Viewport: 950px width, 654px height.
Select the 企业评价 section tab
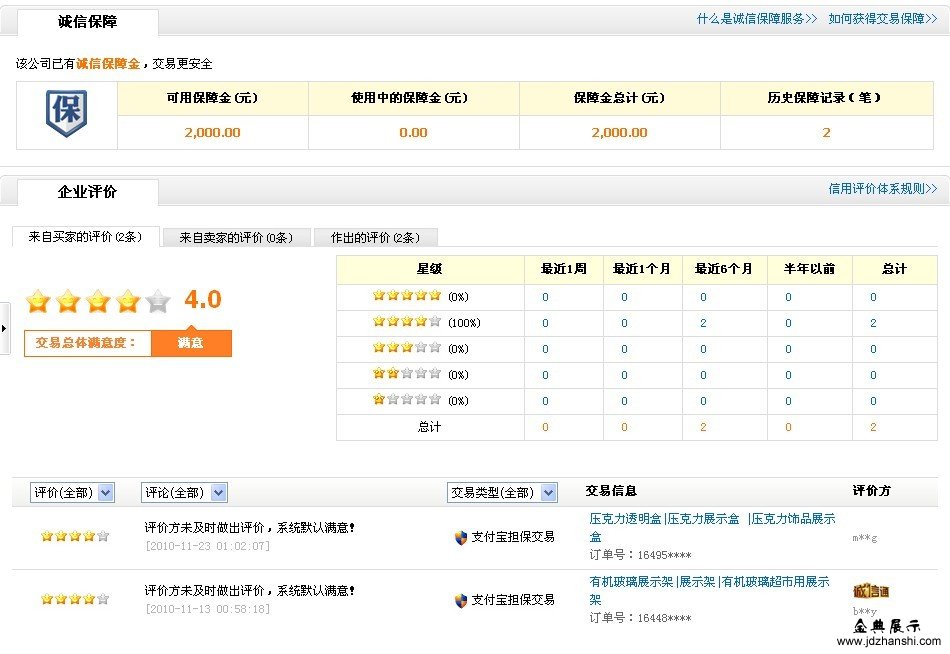88,192
